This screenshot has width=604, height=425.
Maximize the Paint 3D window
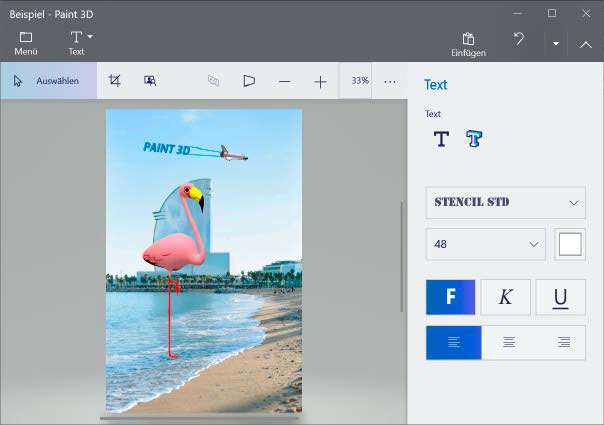click(552, 13)
